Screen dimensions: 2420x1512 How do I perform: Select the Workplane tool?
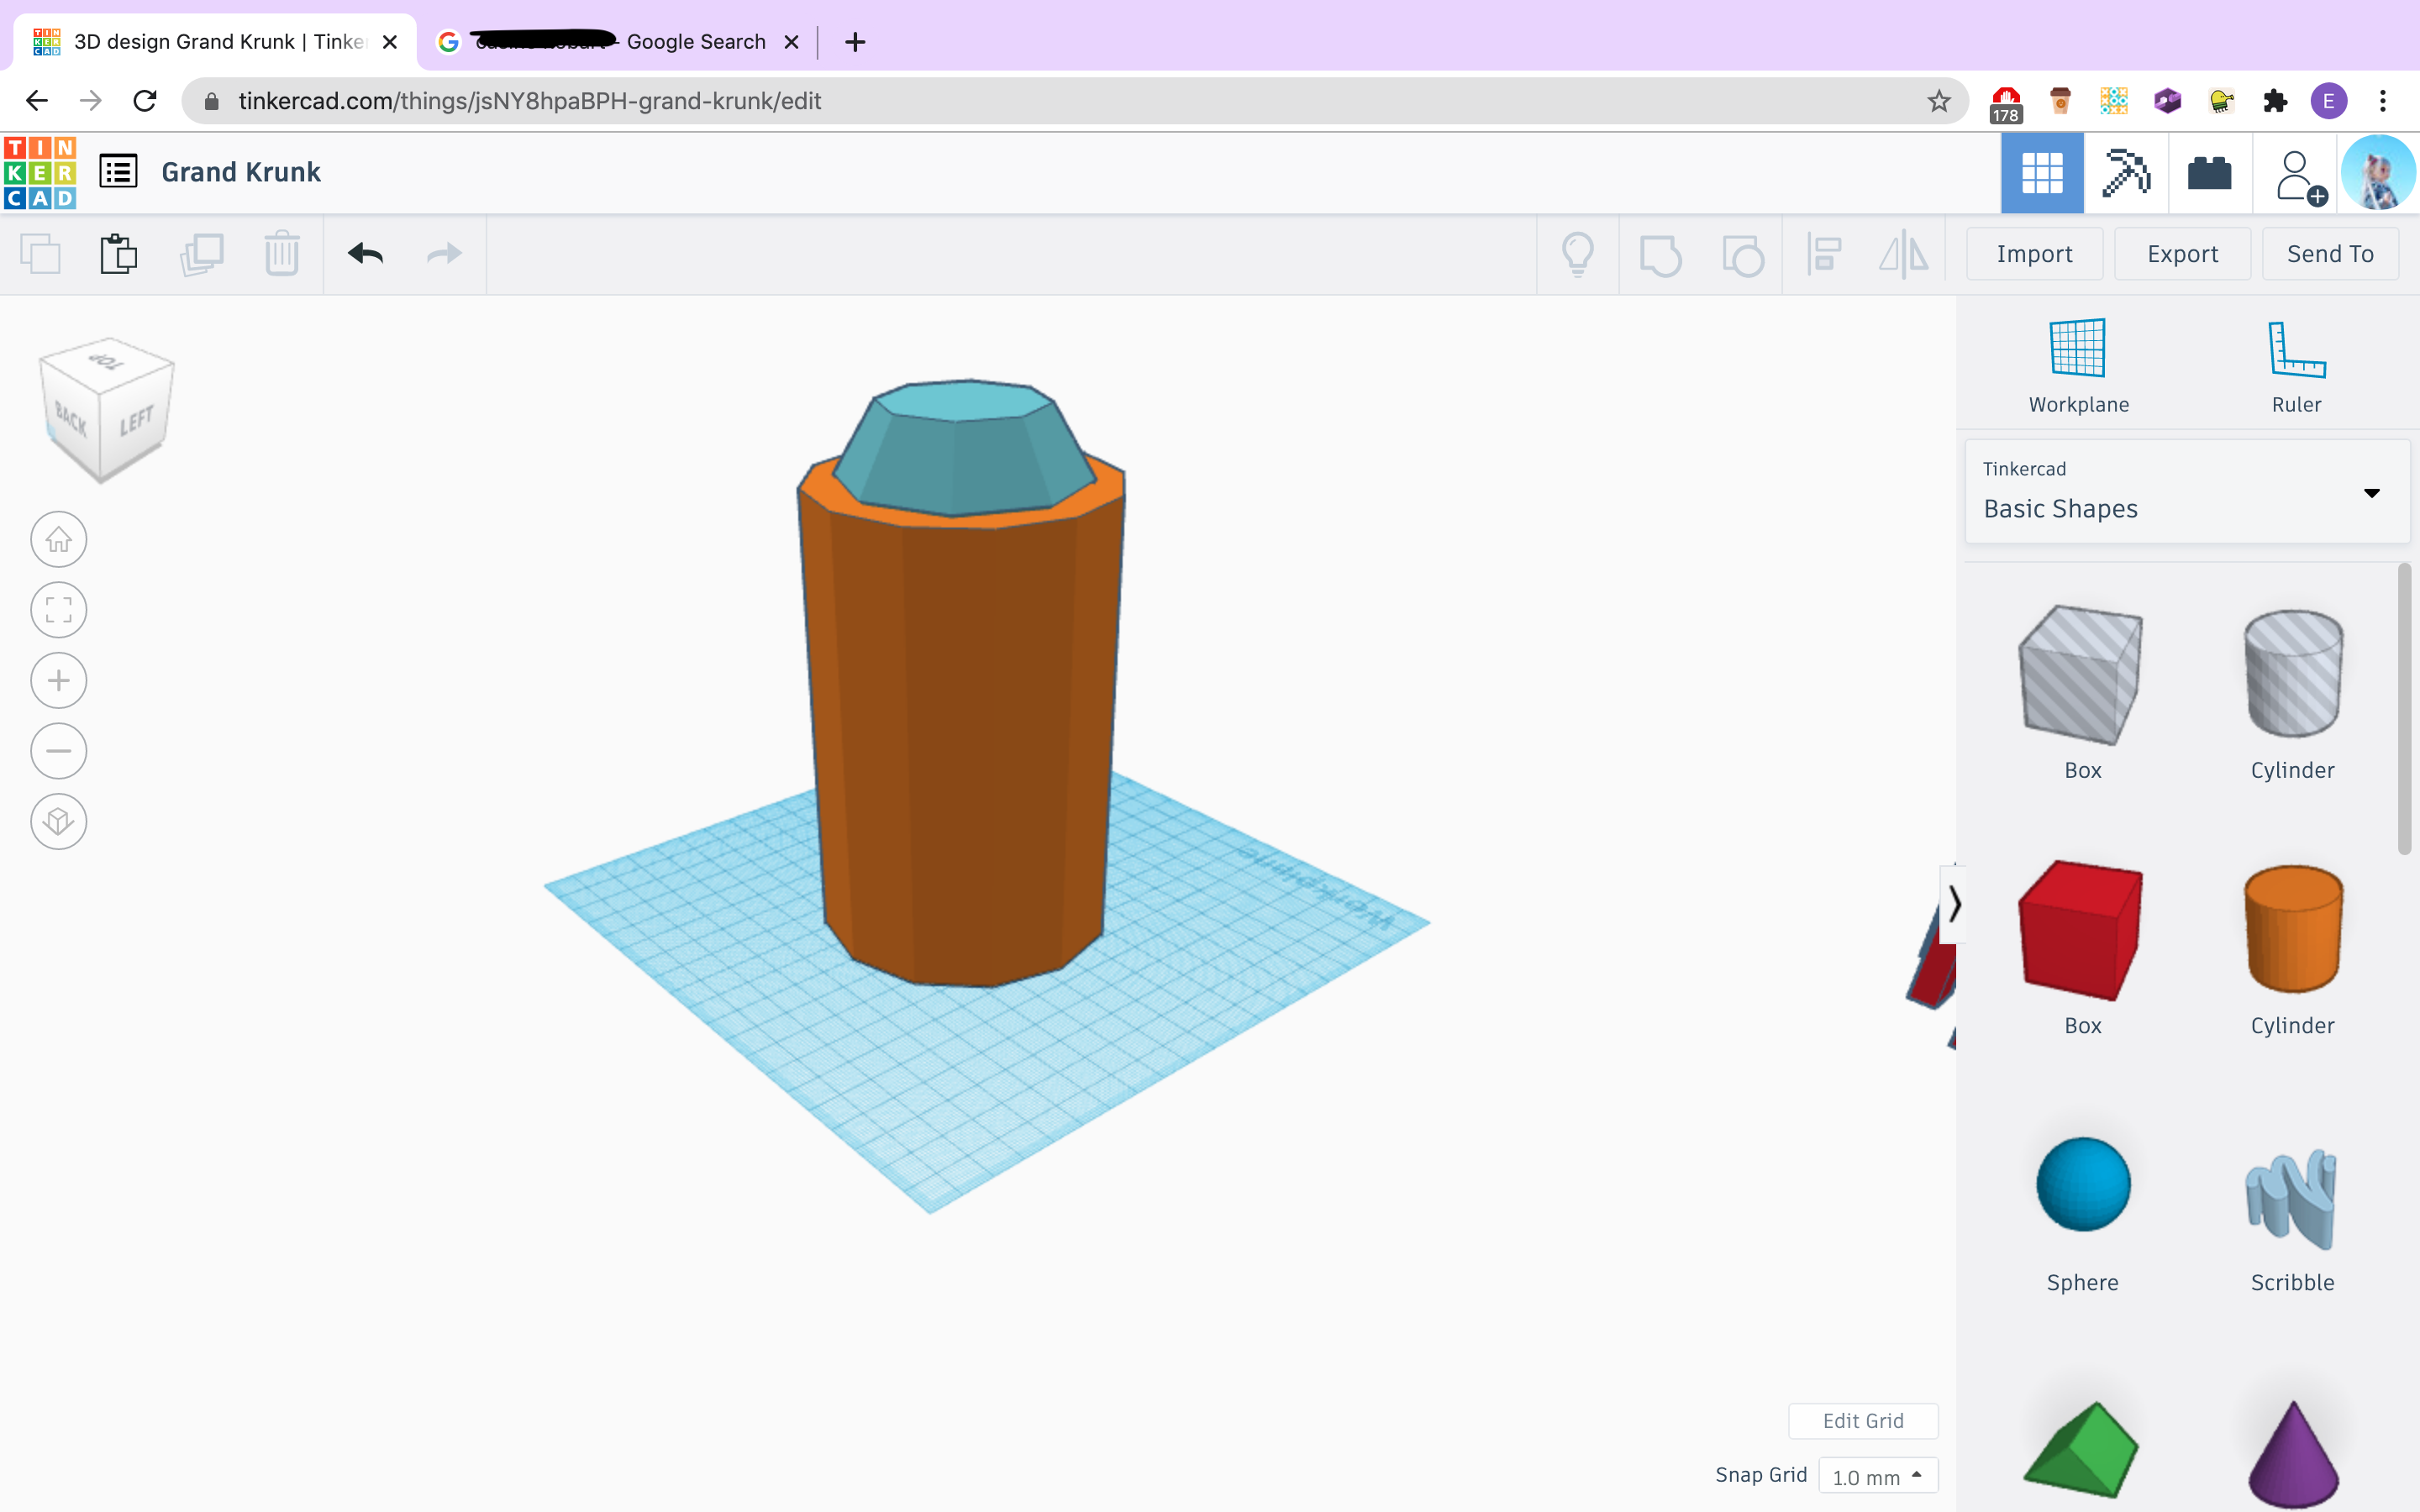(2078, 366)
